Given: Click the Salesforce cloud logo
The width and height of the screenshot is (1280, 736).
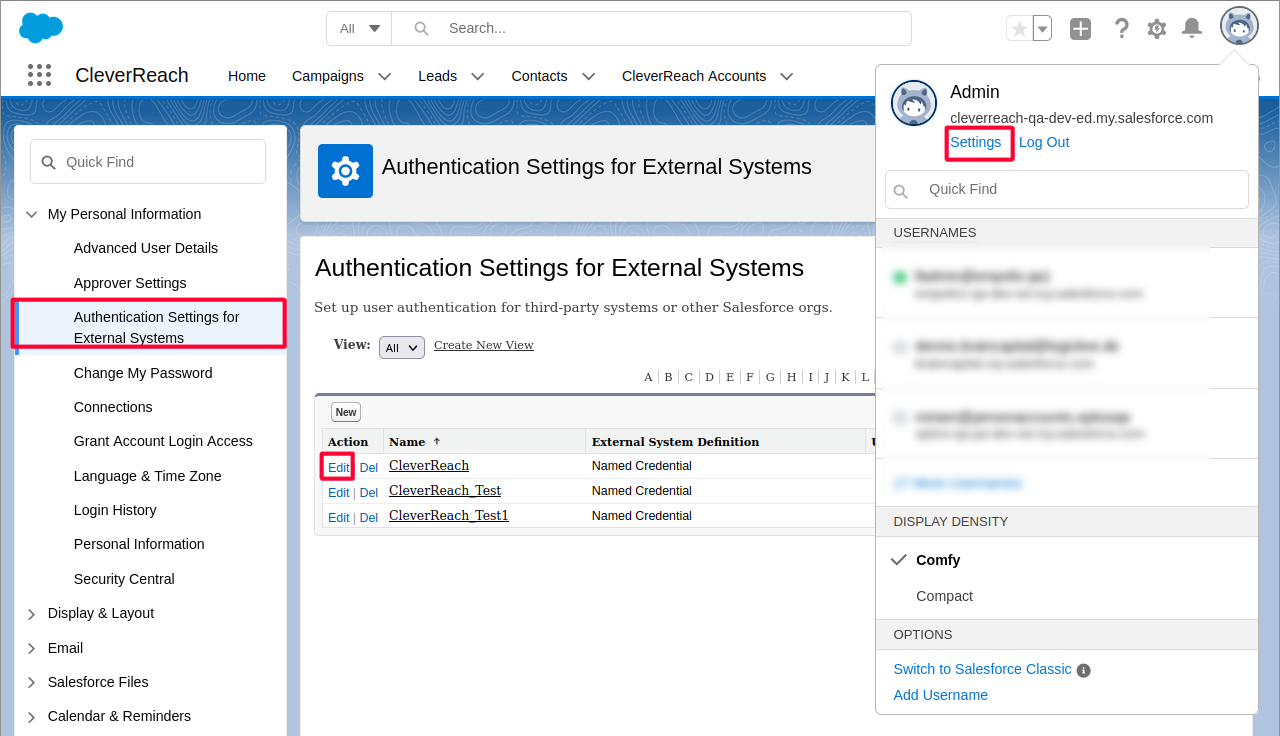Looking at the screenshot, I should [41, 28].
